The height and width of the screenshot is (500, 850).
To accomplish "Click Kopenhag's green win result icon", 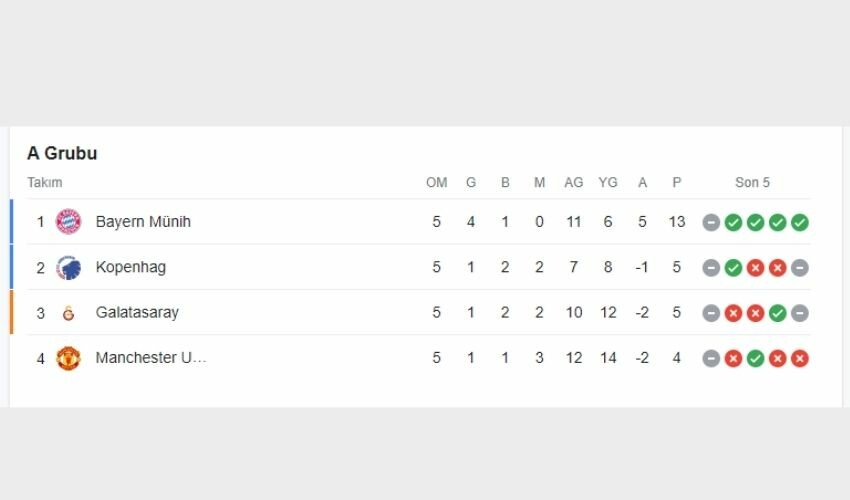I will (x=733, y=267).
